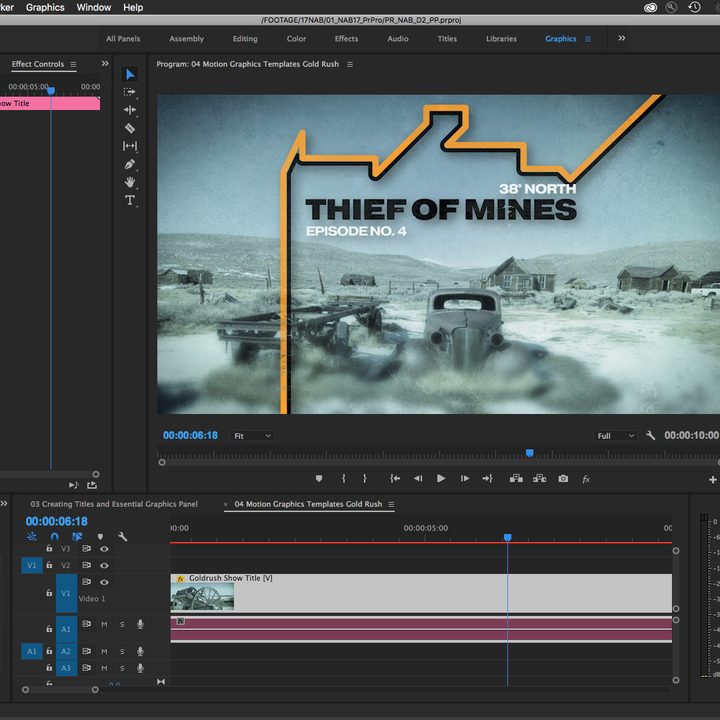Step forward one frame
The width and height of the screenshot is (720, 720).
465,478
